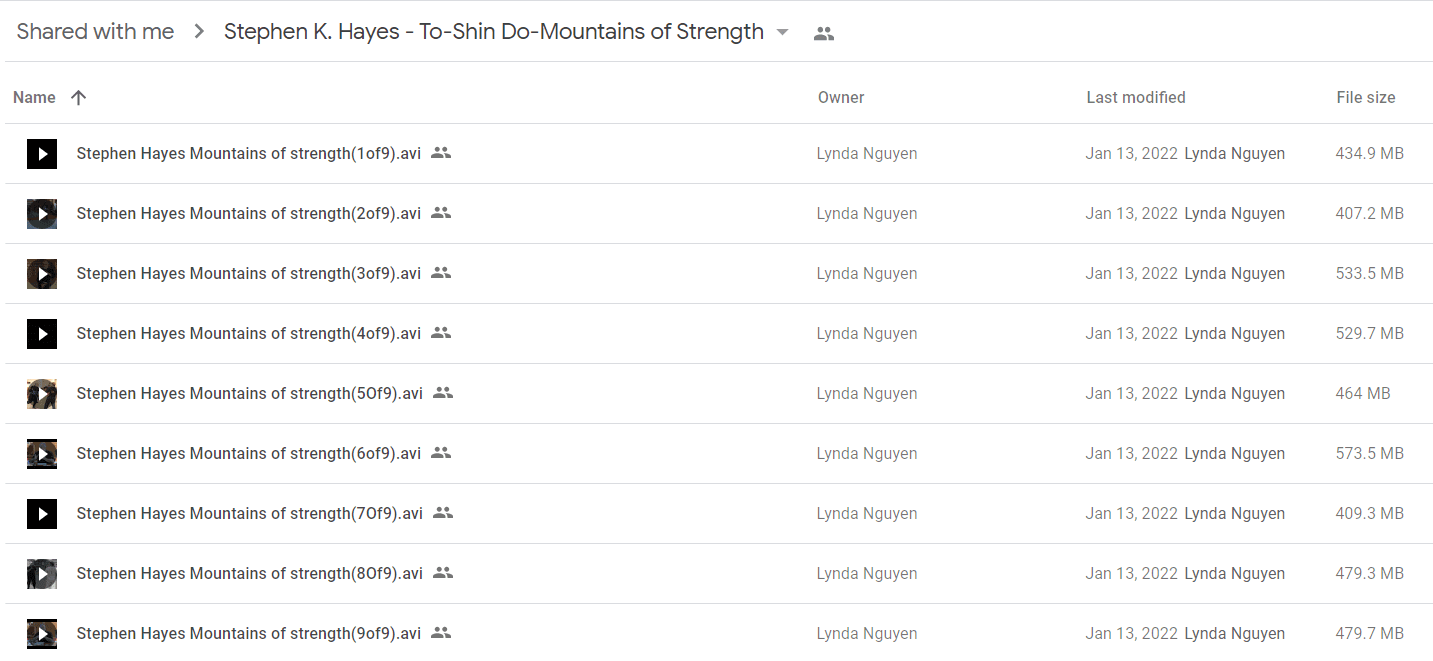Click the shared folder icon in the breadcrumb

824,33
